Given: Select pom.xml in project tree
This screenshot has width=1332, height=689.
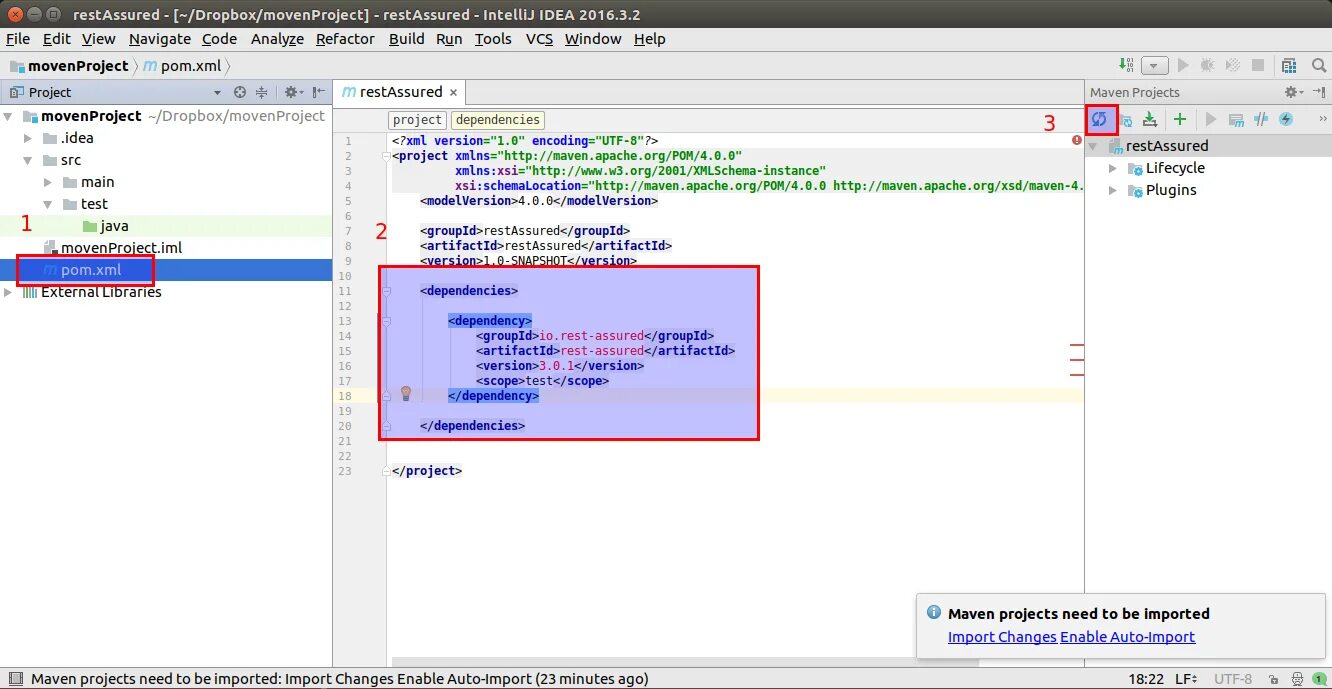Looking at the screenshot, I should click(82, 270).
